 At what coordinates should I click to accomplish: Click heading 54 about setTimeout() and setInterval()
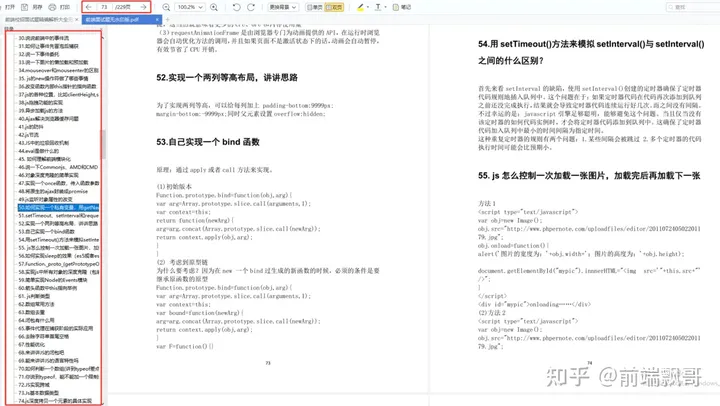tap(591, 52)
